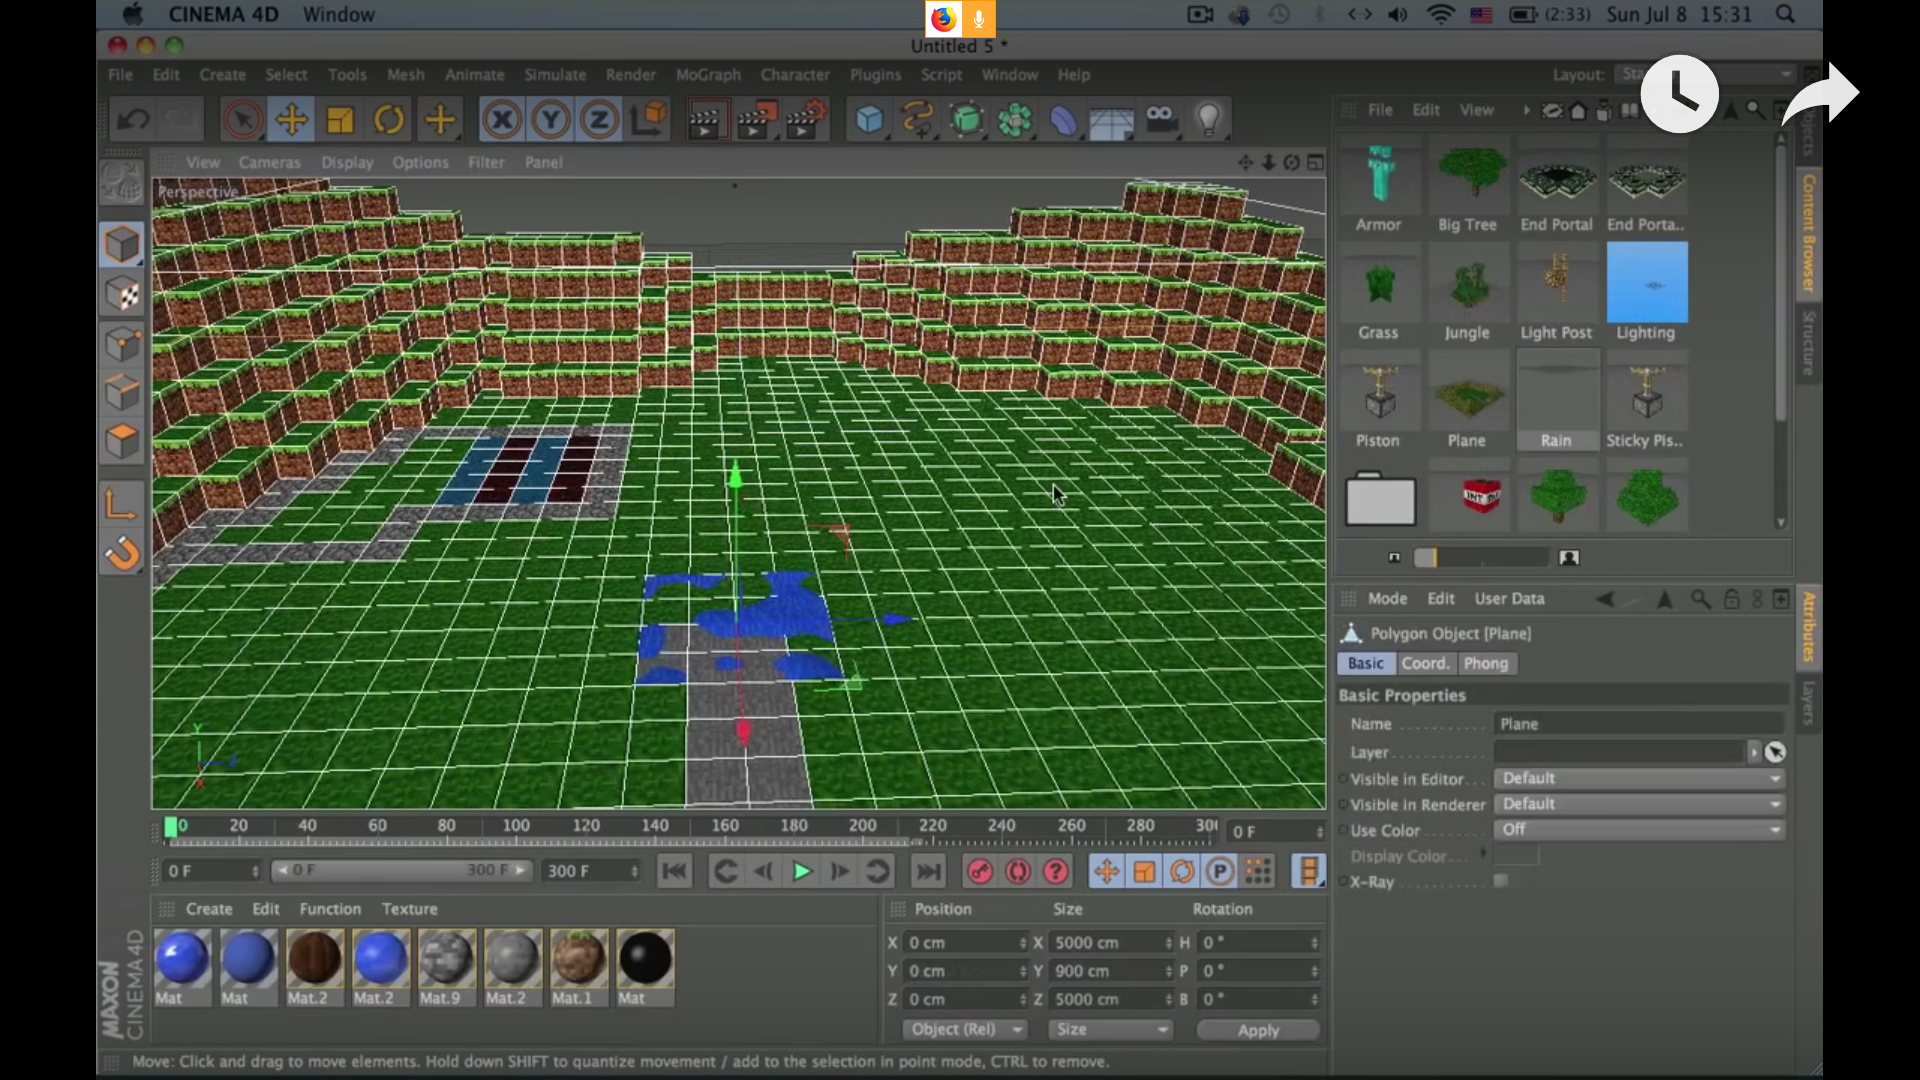
Task: Click the macOS Spotlight search icon
Action: click(x=1785, y=15)
